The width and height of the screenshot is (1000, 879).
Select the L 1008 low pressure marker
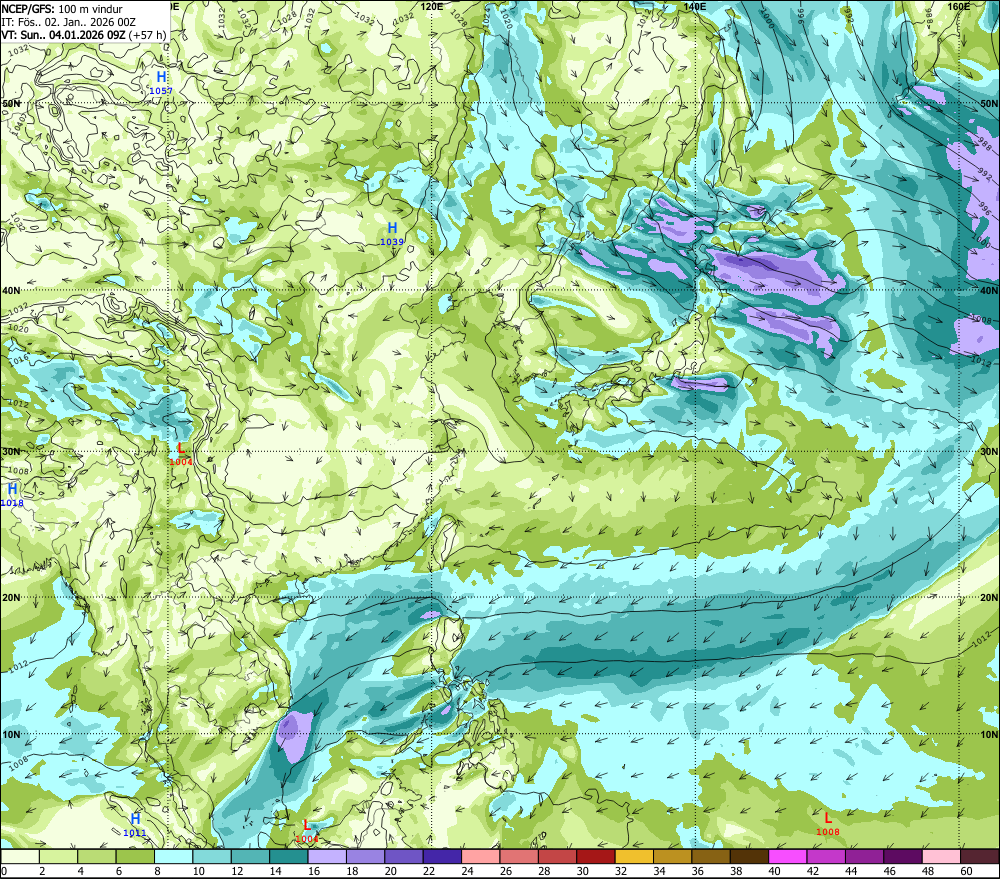point(828,823)
